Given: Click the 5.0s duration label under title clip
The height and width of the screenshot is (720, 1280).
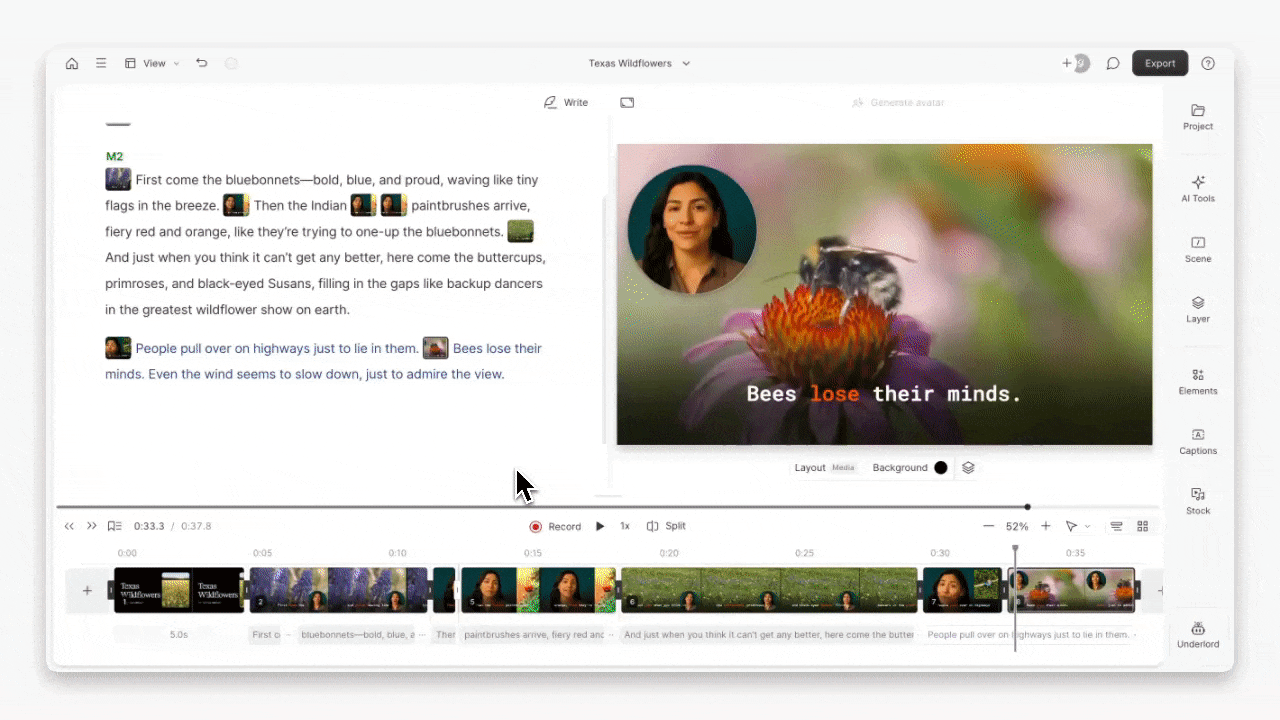Looking at the screenshot, I should coord(179,634).
